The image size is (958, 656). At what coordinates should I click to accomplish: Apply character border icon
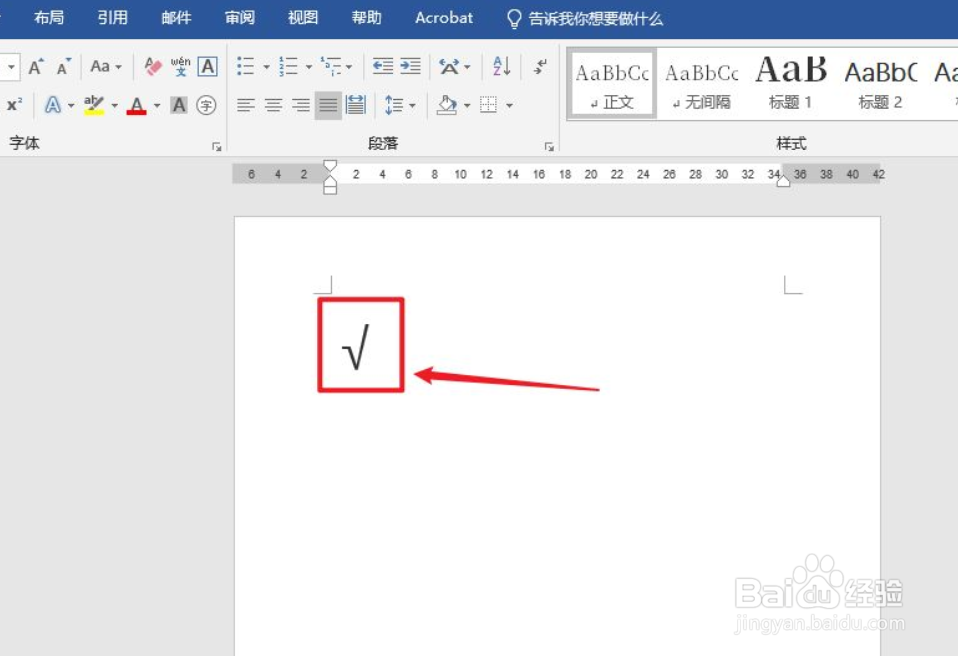[x=208, y=66]
